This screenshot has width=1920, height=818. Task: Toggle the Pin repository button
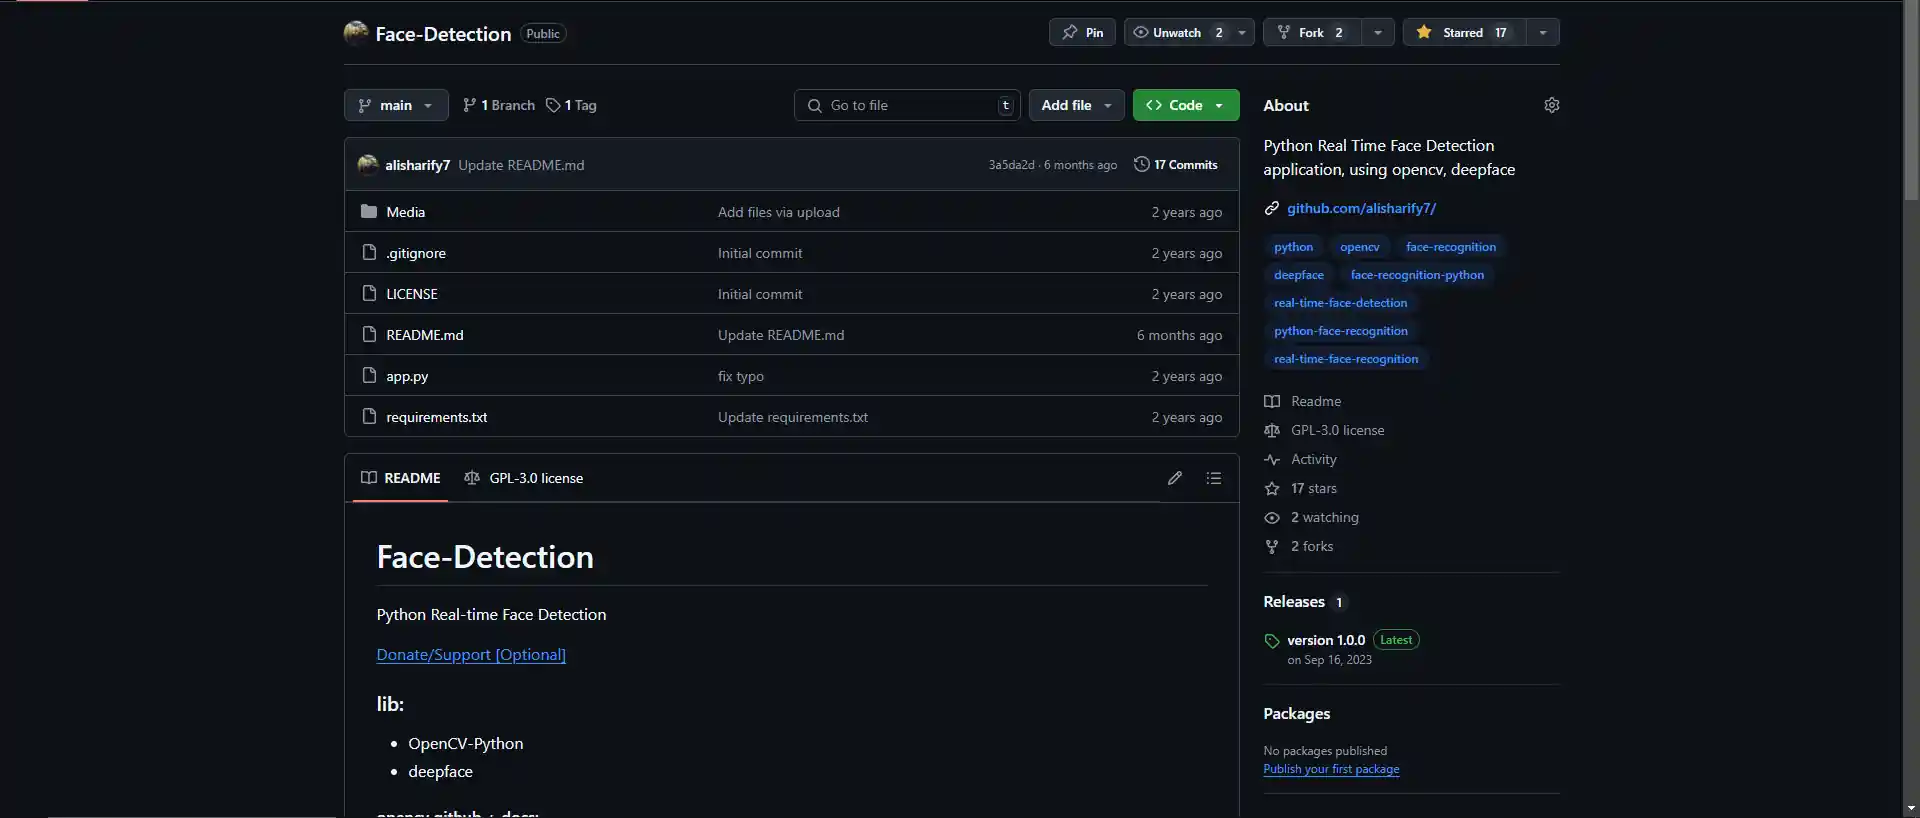click(1082, 33)
